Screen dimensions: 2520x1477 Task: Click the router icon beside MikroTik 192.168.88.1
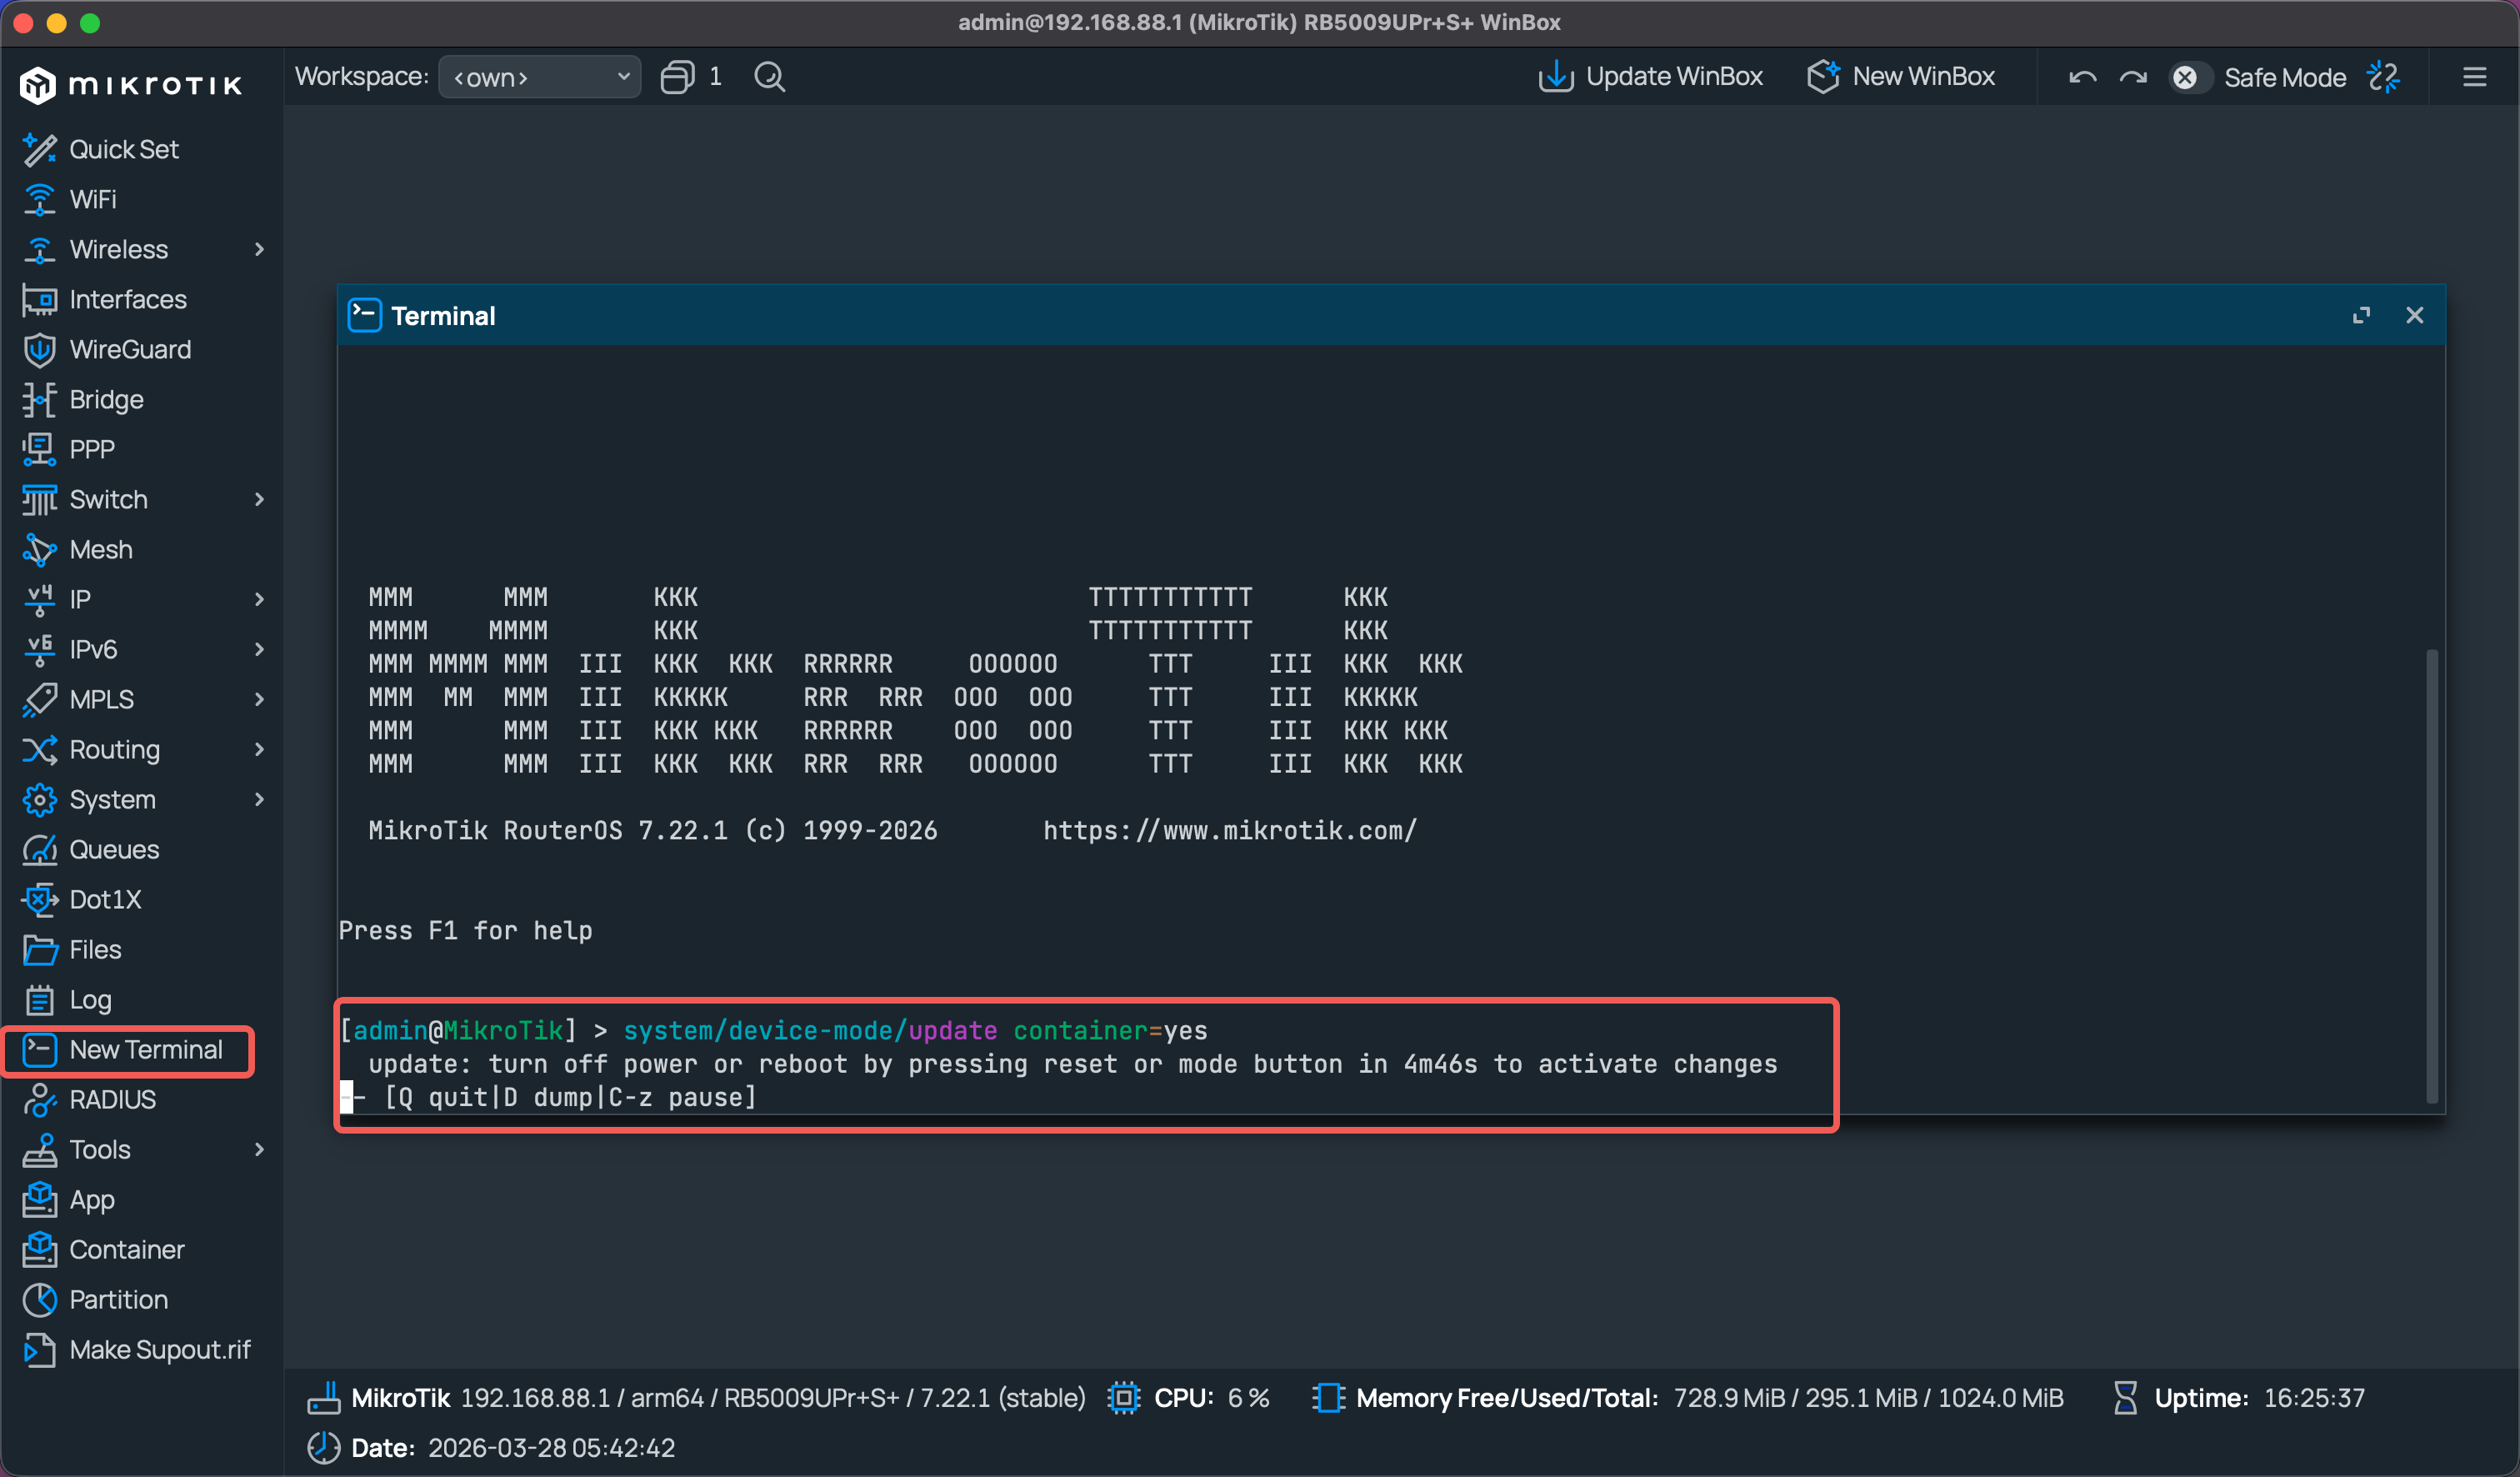tap(323, 1397)
